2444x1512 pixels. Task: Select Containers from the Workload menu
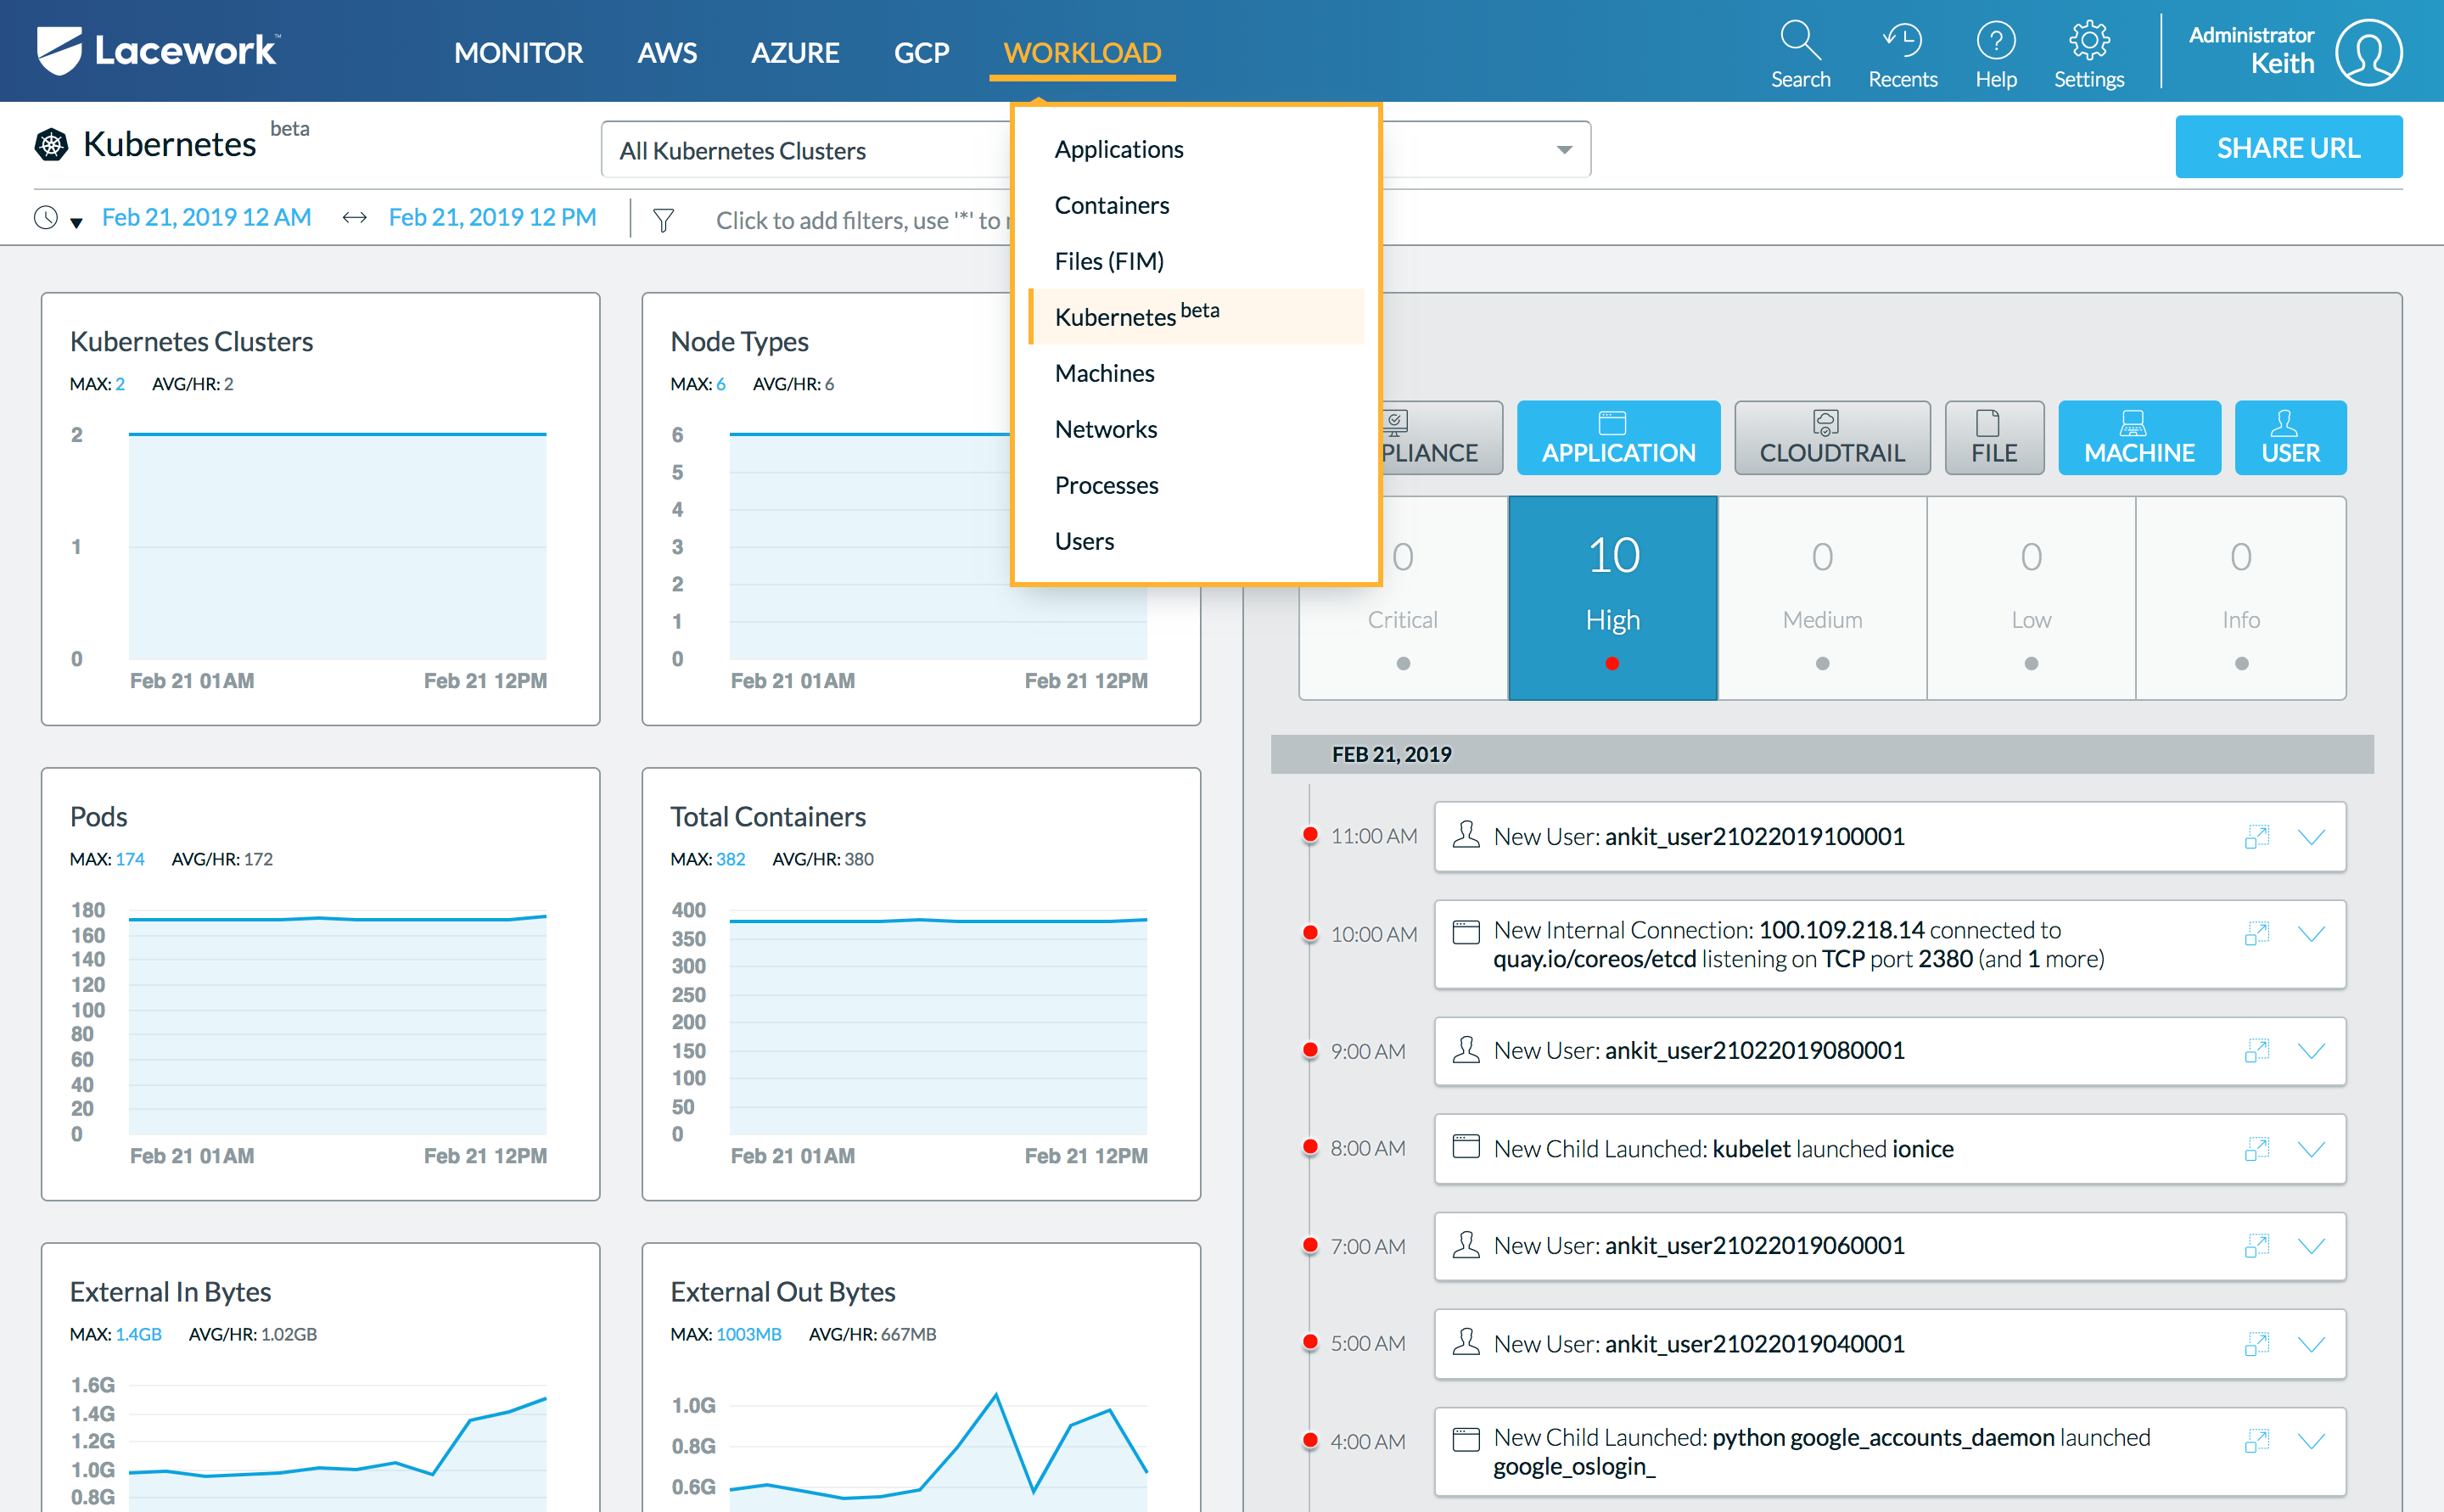tap(1111, 205)
